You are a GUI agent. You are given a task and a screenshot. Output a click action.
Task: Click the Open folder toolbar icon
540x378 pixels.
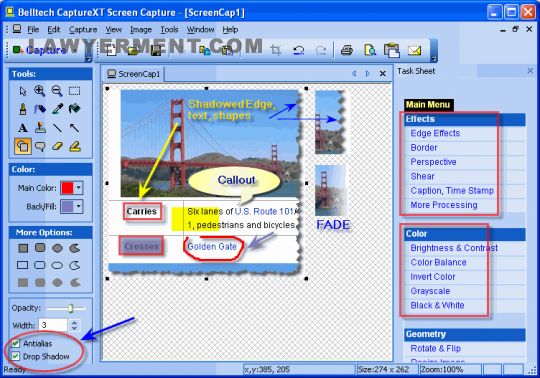coord(133,51)
